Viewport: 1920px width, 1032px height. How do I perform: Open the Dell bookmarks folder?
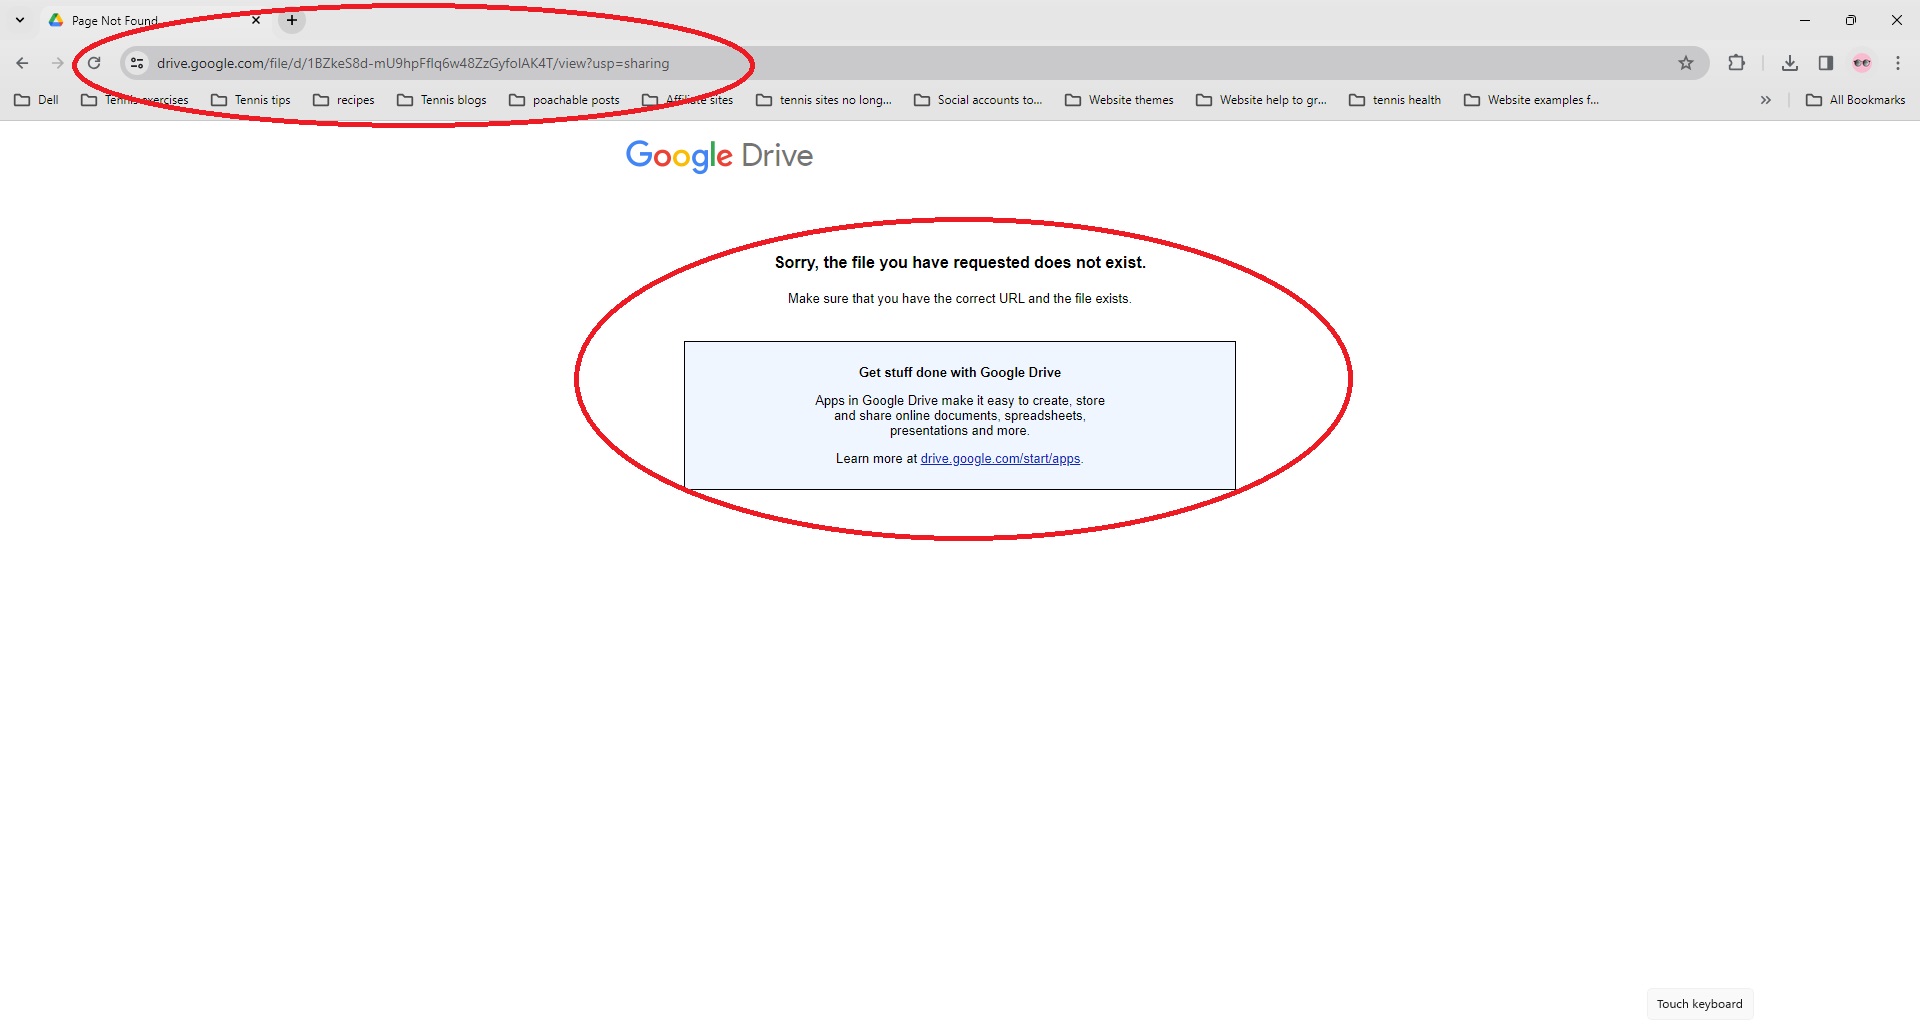37,100
